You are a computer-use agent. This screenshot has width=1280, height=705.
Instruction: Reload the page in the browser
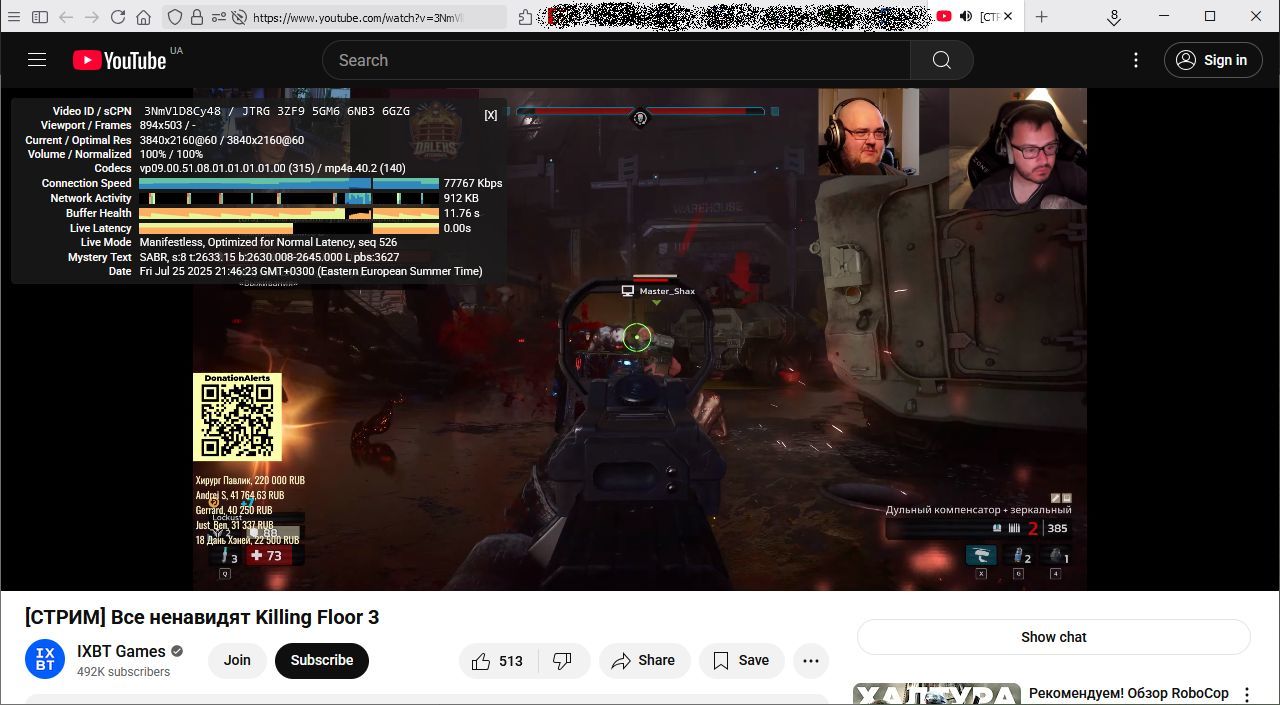[118, 17]
